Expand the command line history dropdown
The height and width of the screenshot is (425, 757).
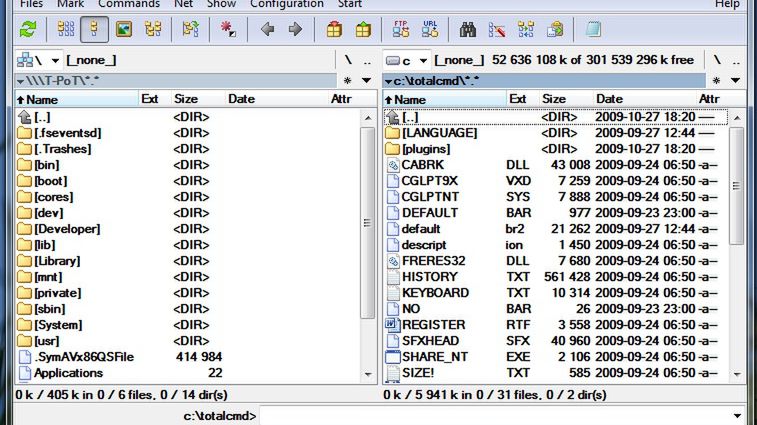click(x=737, y=416)
